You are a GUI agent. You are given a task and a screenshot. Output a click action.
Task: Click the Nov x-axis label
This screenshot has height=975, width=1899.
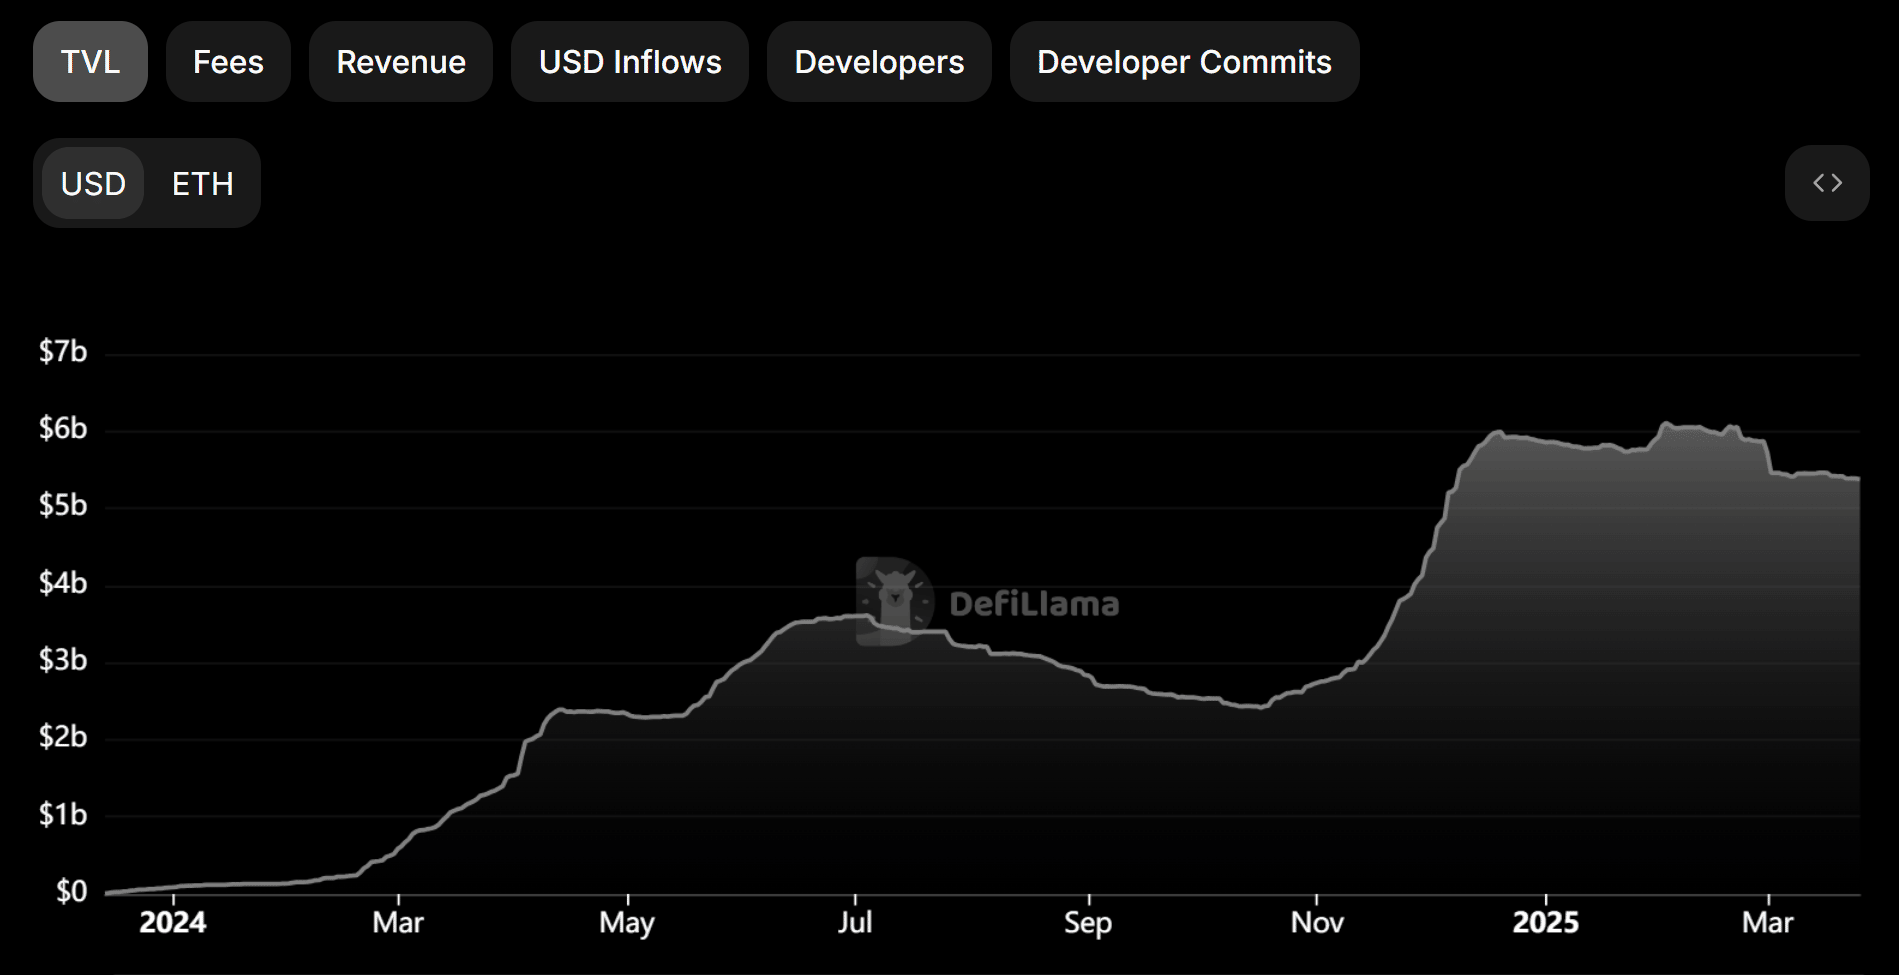[x=1317, y=922]
